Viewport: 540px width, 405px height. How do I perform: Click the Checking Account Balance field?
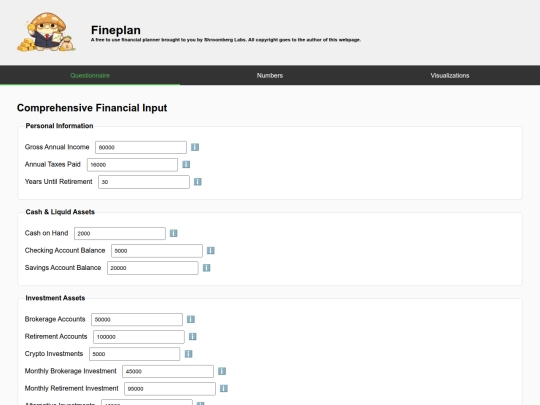point(157,251)
